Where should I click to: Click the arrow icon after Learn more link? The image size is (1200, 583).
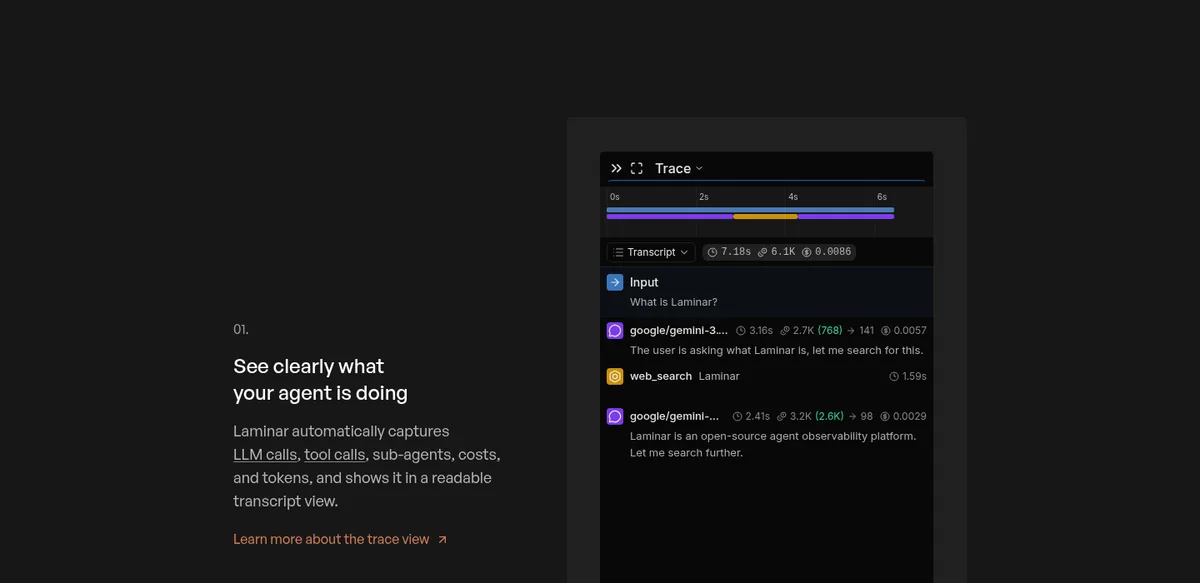point(443,539)
